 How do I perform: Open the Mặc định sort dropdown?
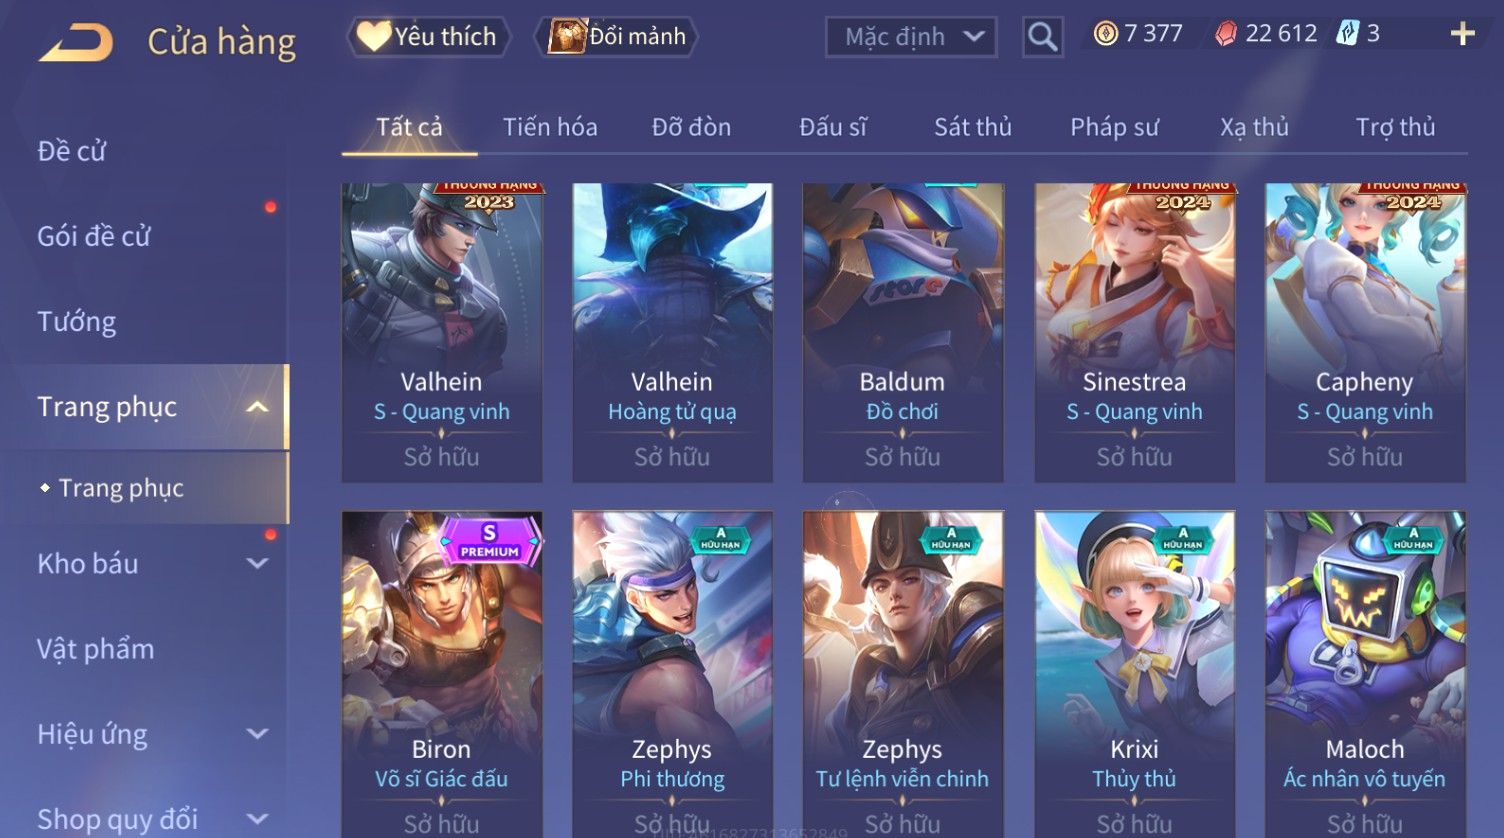point(911,37)
